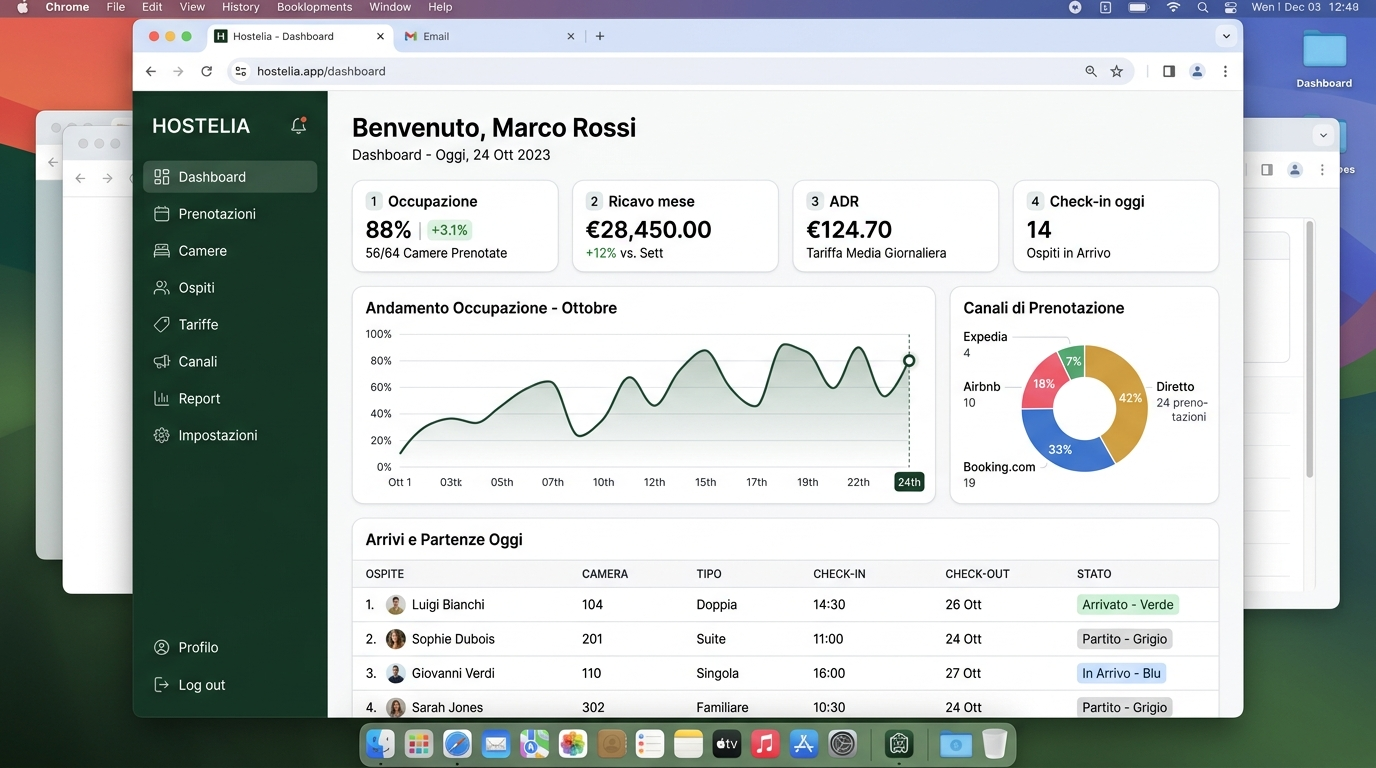The height and width of the screenshot is (768, 1376).
Task: Close the Hostelia - Dashboard tab
Action: pyautogui.click(x=380, y=36)
